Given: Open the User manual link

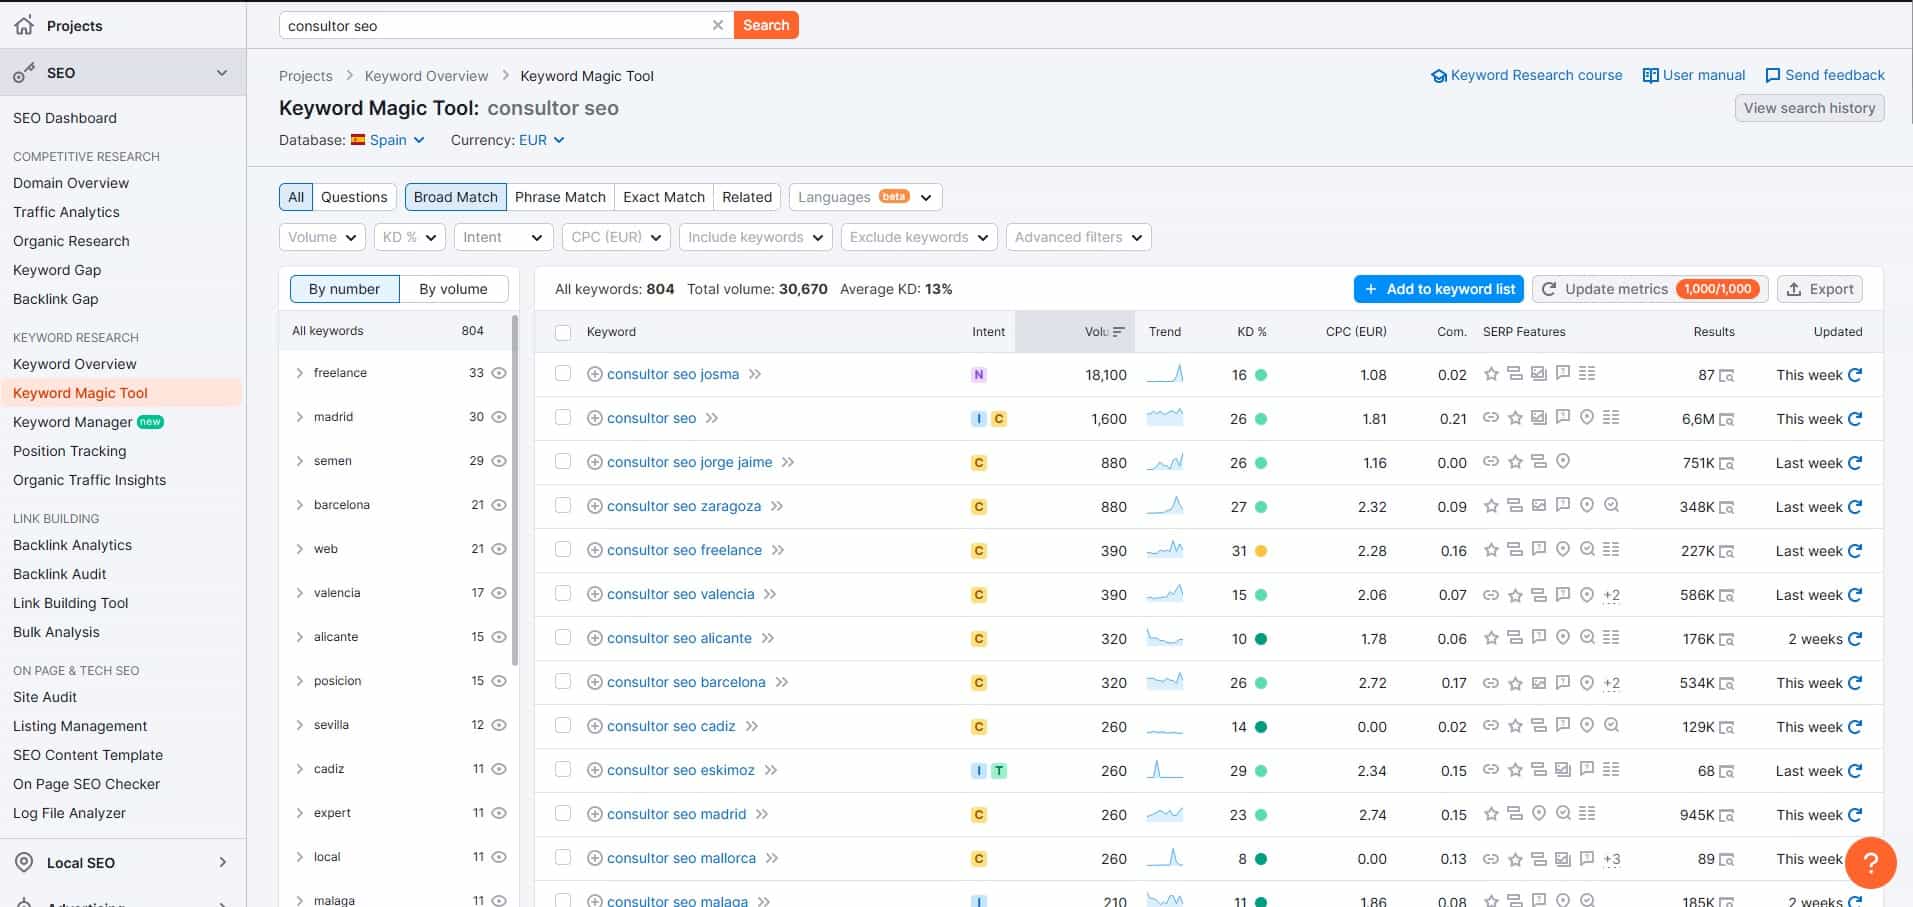Looking at the screenshot, I should (x=1693, y=75).
